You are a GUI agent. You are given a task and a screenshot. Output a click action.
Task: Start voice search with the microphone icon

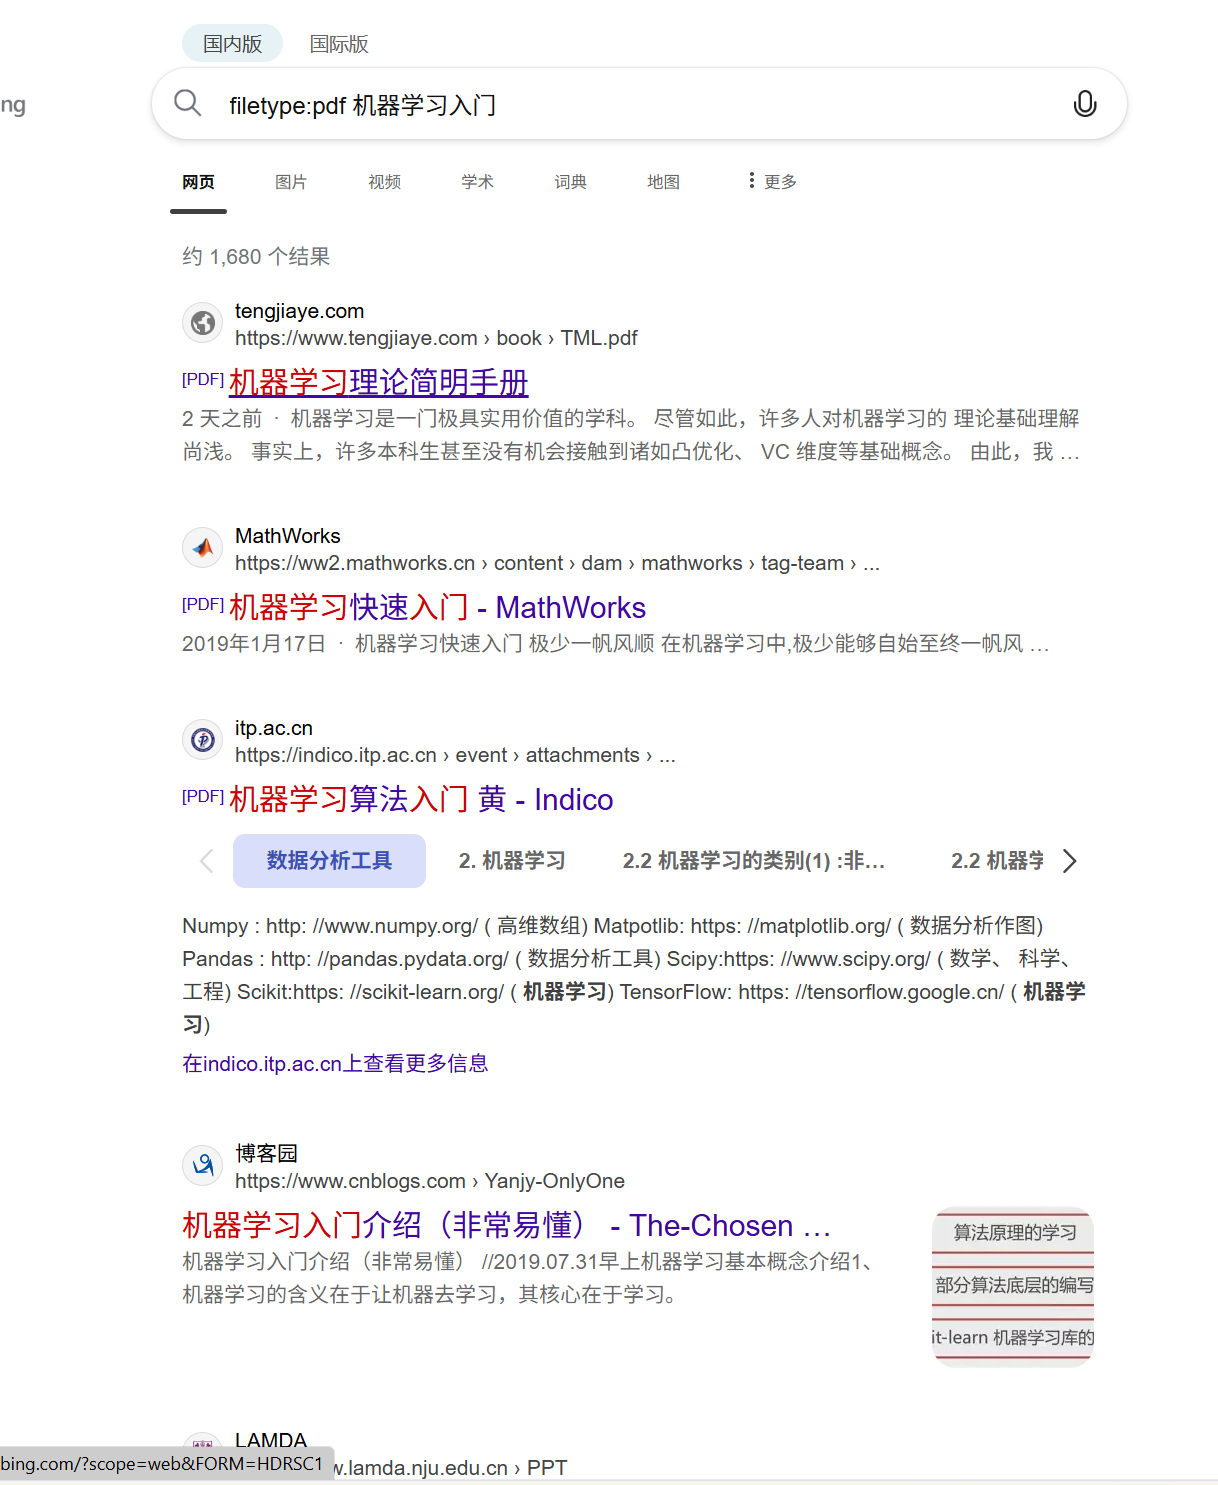[1085, 103]
